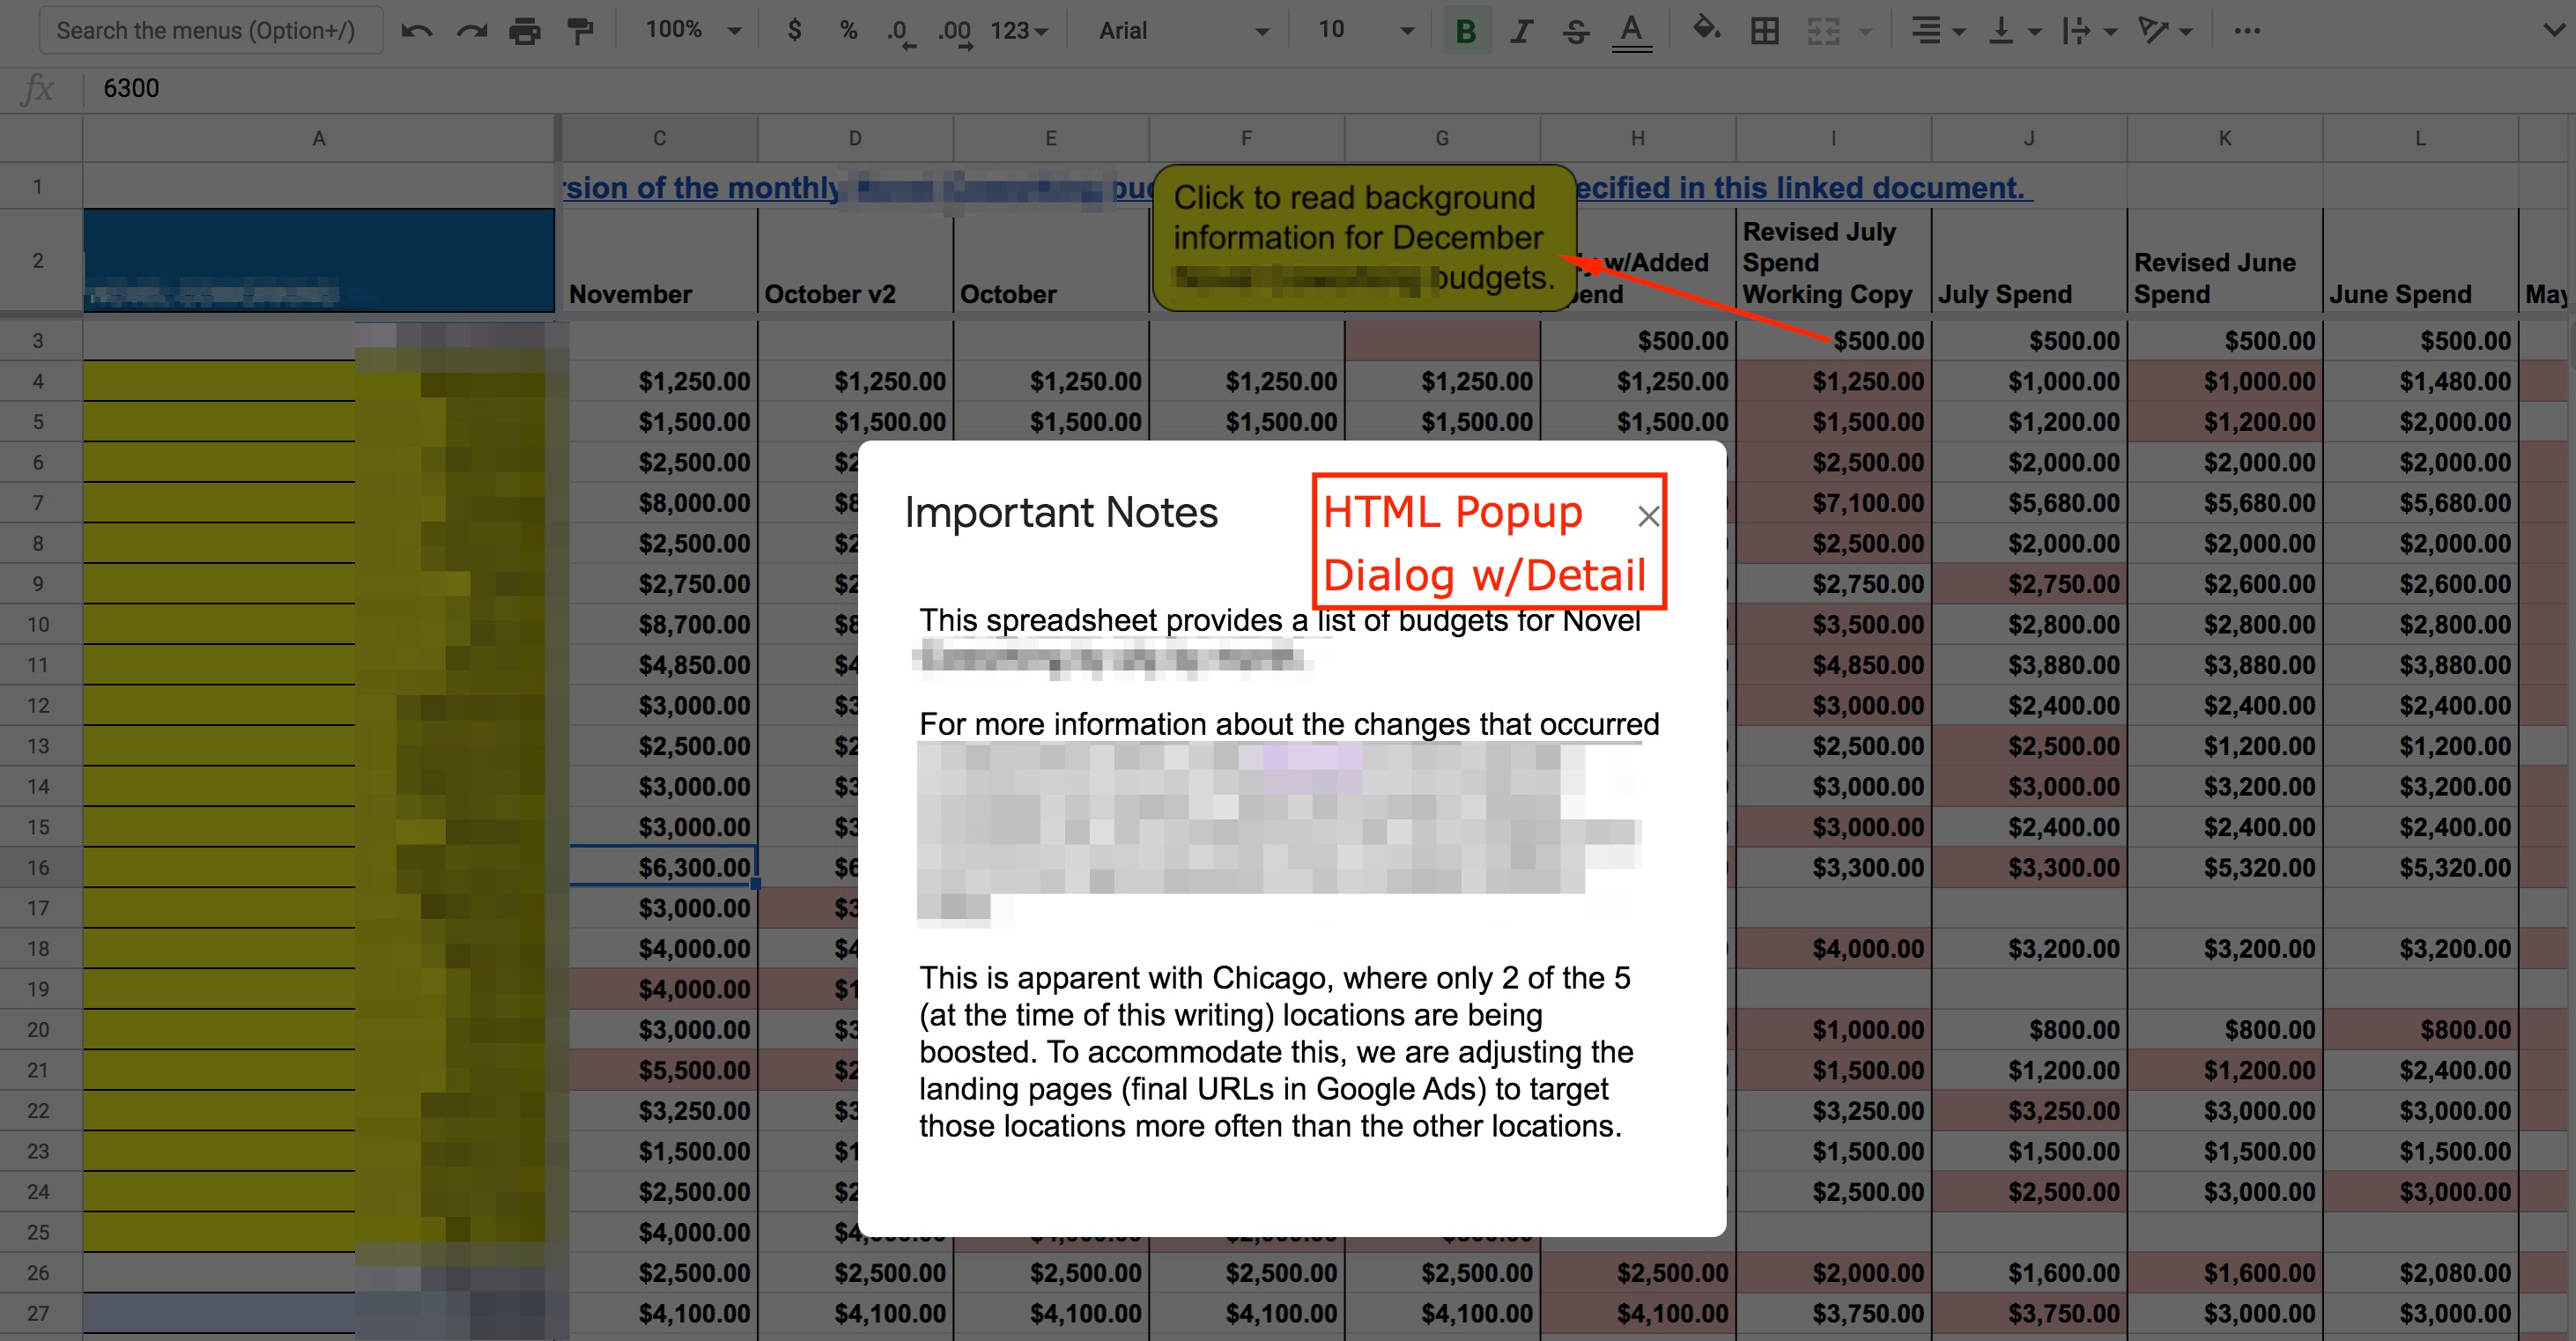Select the Paint format tool
This screenshot has height=1341, width=2576.
pyautogui.click(x=580, y=30)
